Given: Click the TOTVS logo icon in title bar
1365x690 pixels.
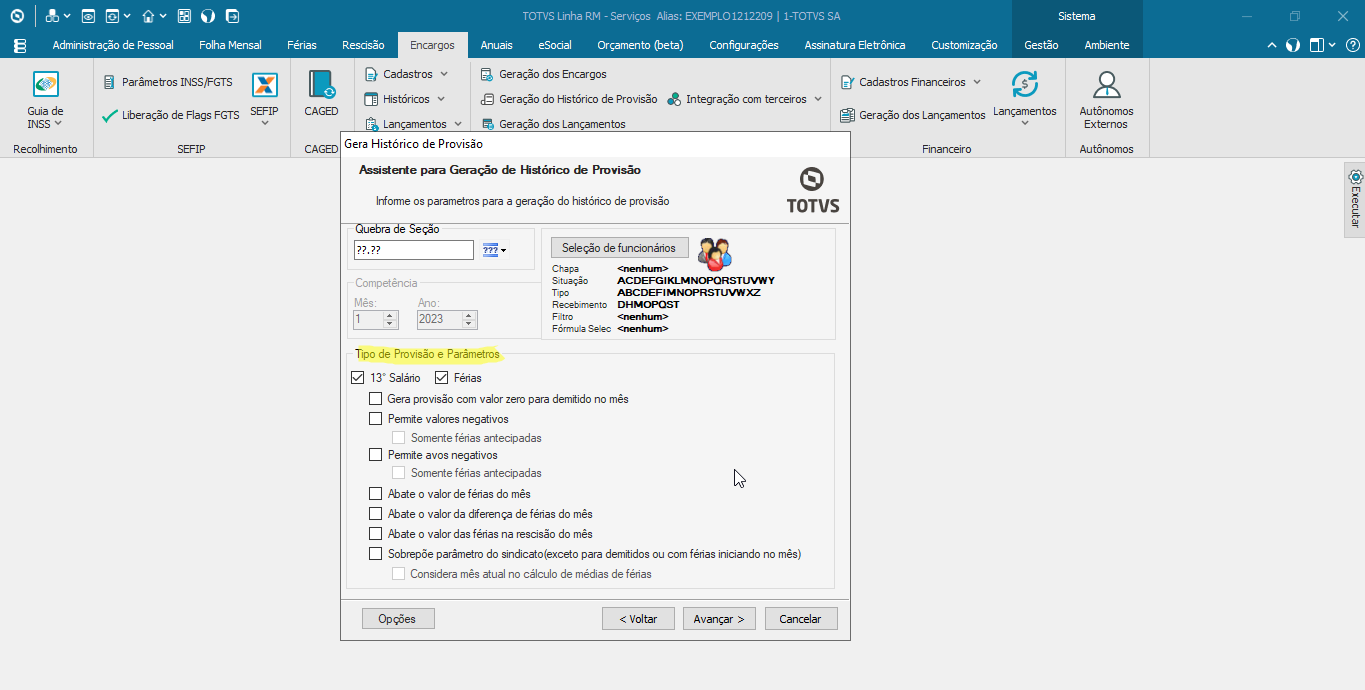Looking at the screenshot, I should (x=17, y=16).
